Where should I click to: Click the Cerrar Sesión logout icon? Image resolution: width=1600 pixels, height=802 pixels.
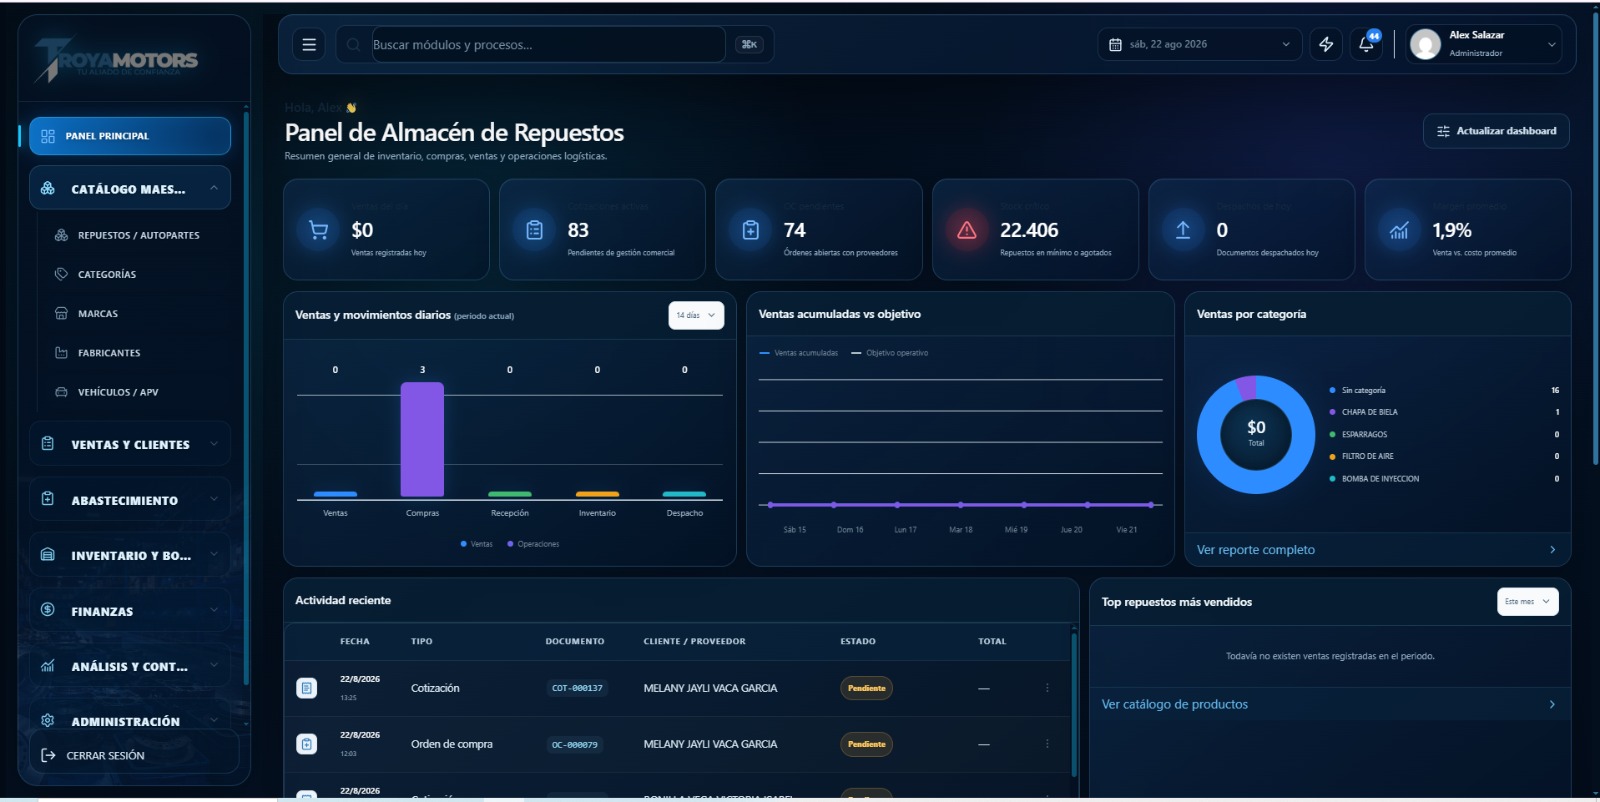(x=48, y=755)
